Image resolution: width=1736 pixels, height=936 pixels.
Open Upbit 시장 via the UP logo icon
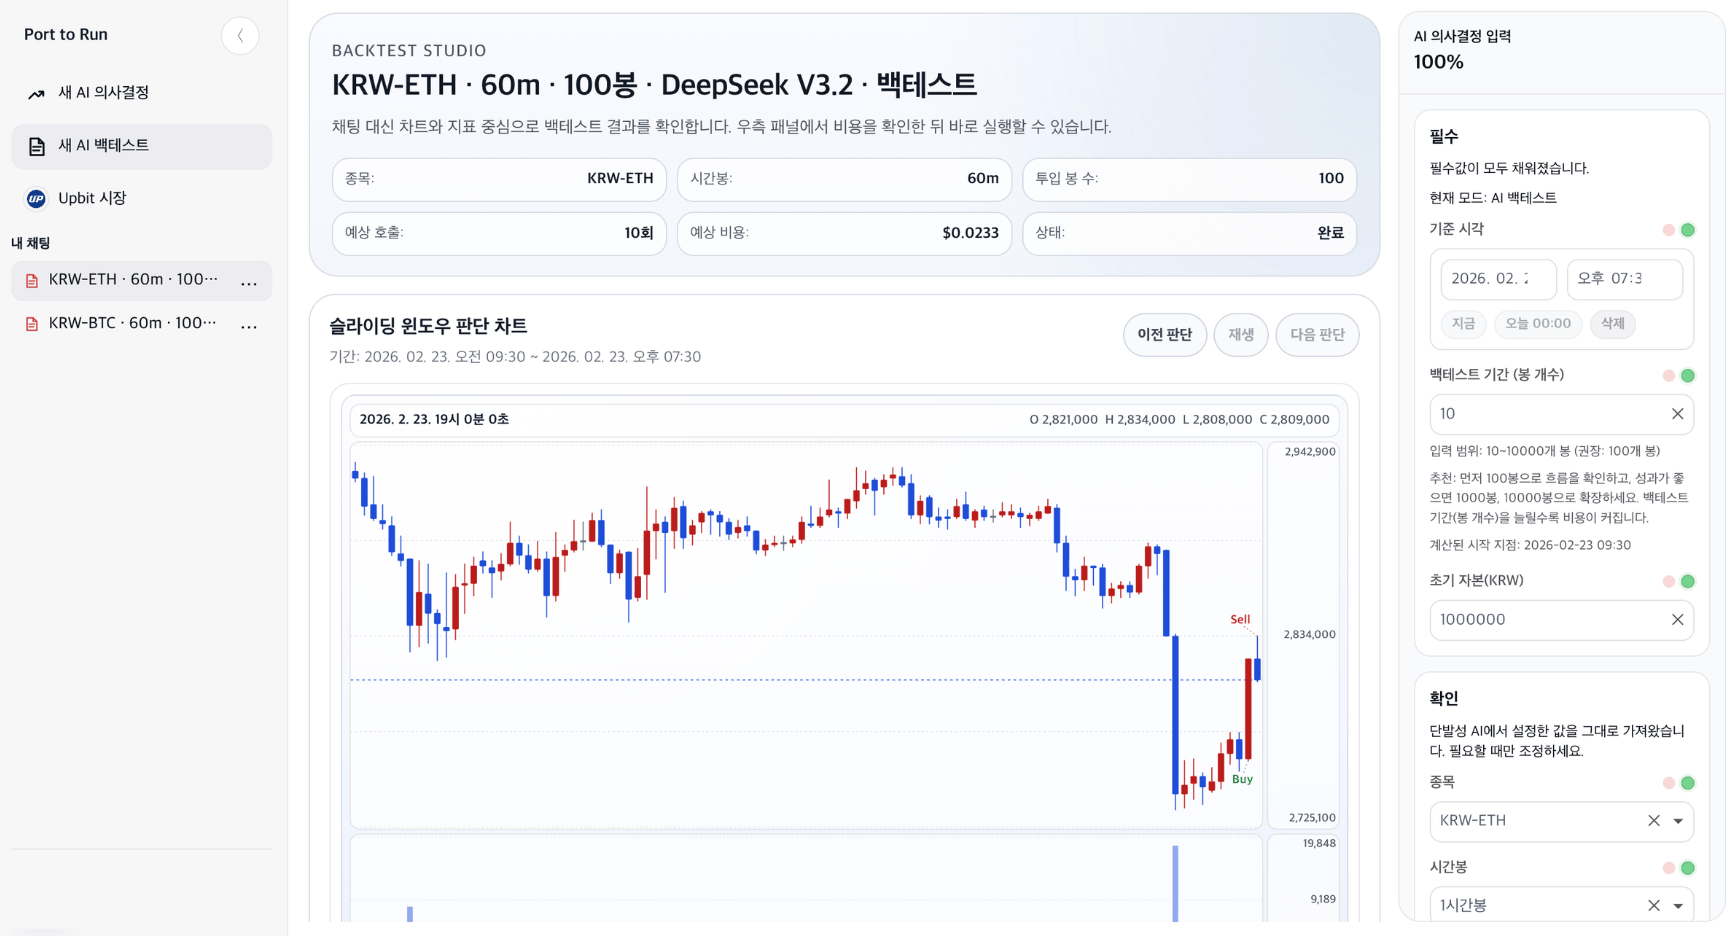pos(36,197)
